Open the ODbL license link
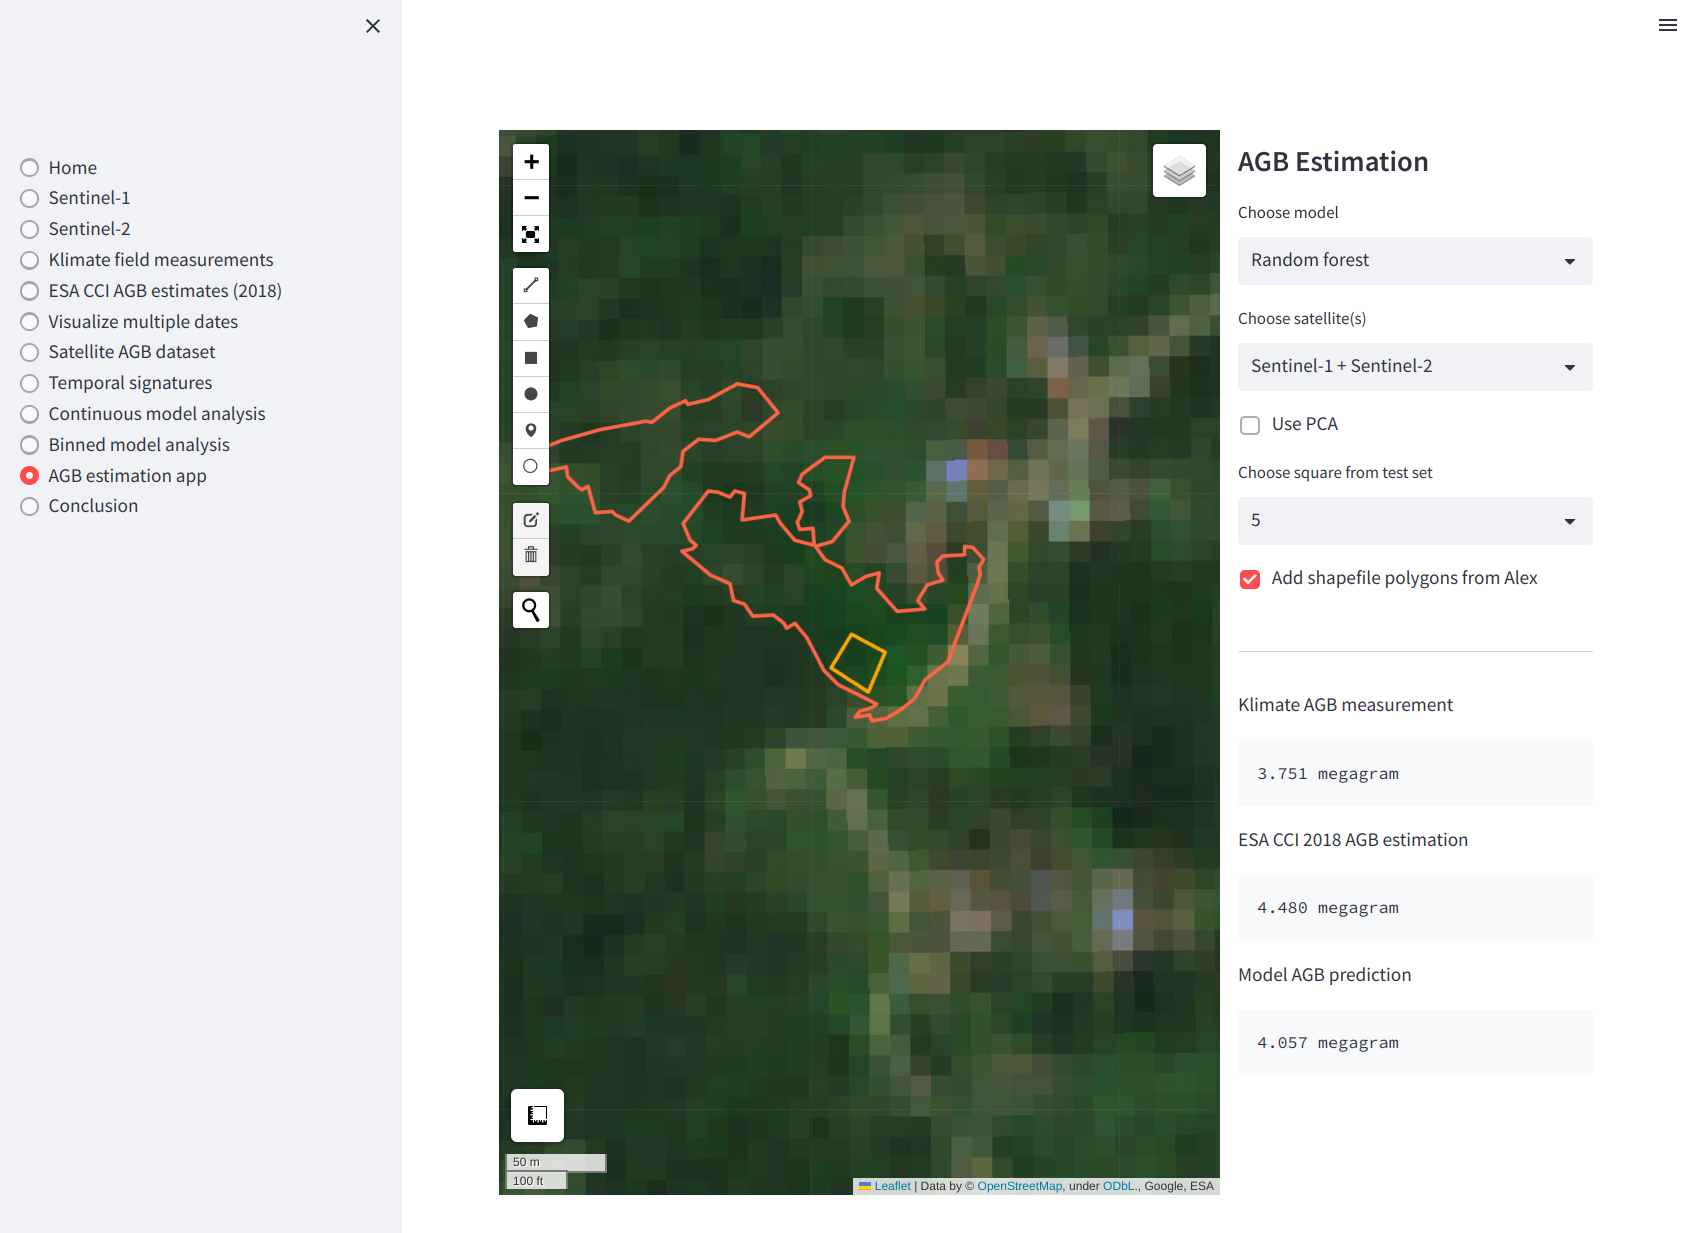The width and height of the screenshot is (1689, 1233). tap(1119, 1186)
